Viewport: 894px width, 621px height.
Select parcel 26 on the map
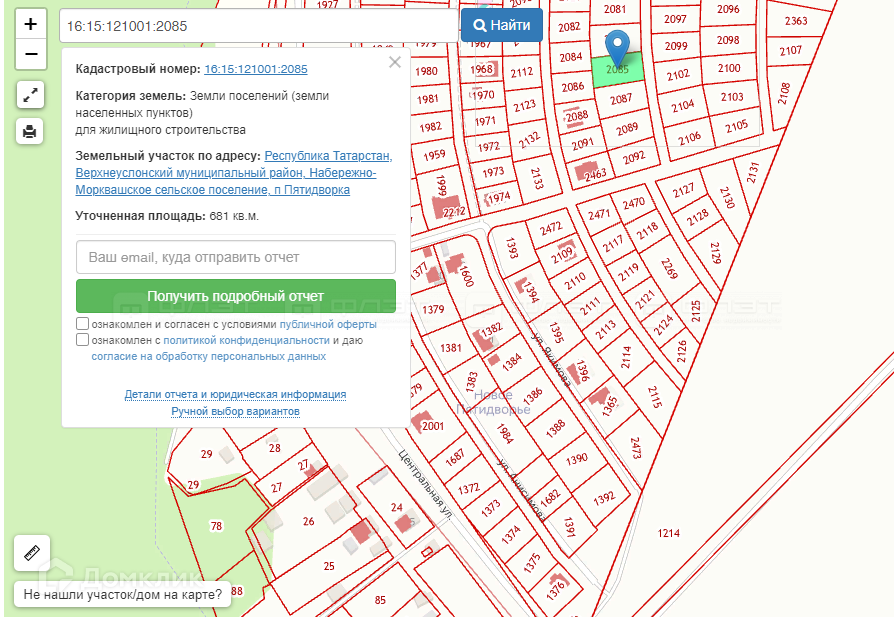308,521
